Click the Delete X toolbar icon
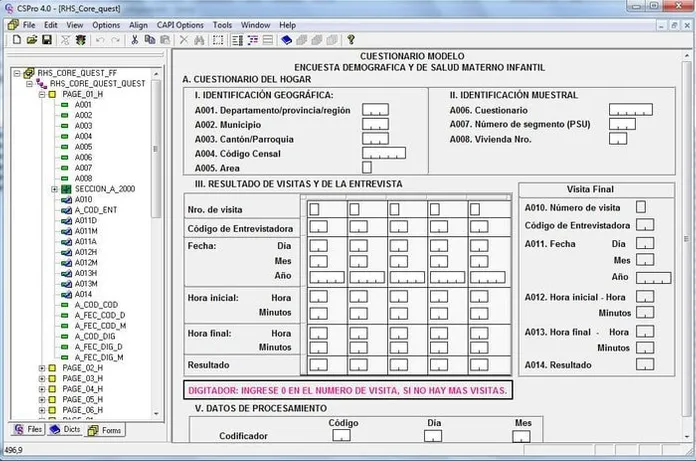 pyautogui.click(x=184, y=40)
